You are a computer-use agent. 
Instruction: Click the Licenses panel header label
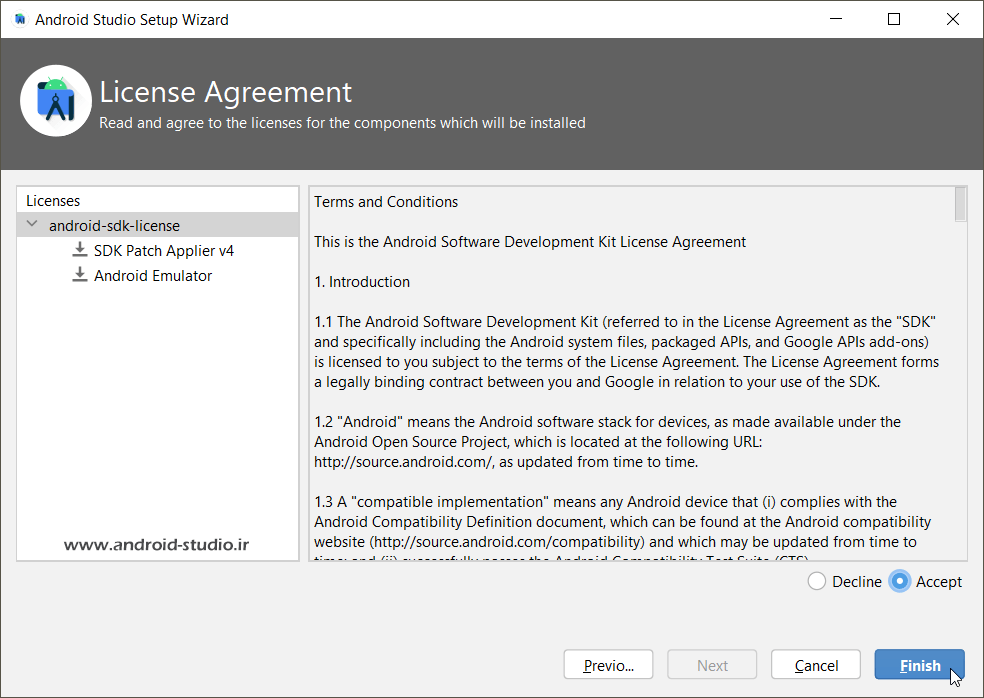(x=53, y=201)
